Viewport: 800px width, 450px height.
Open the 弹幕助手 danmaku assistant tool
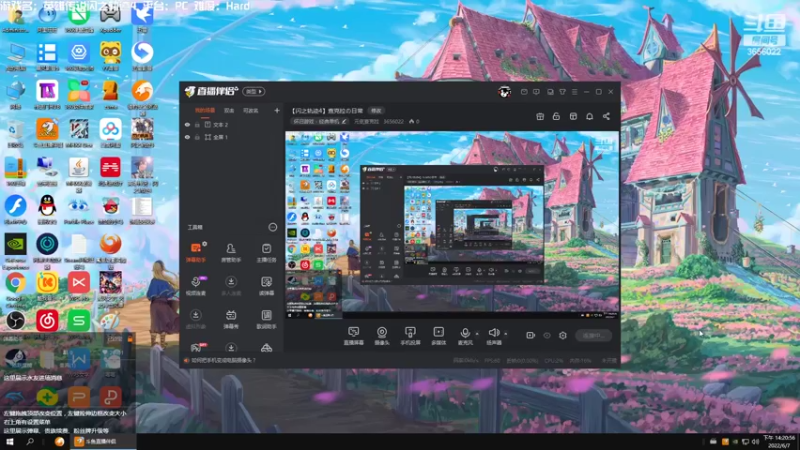coord(196,252)
